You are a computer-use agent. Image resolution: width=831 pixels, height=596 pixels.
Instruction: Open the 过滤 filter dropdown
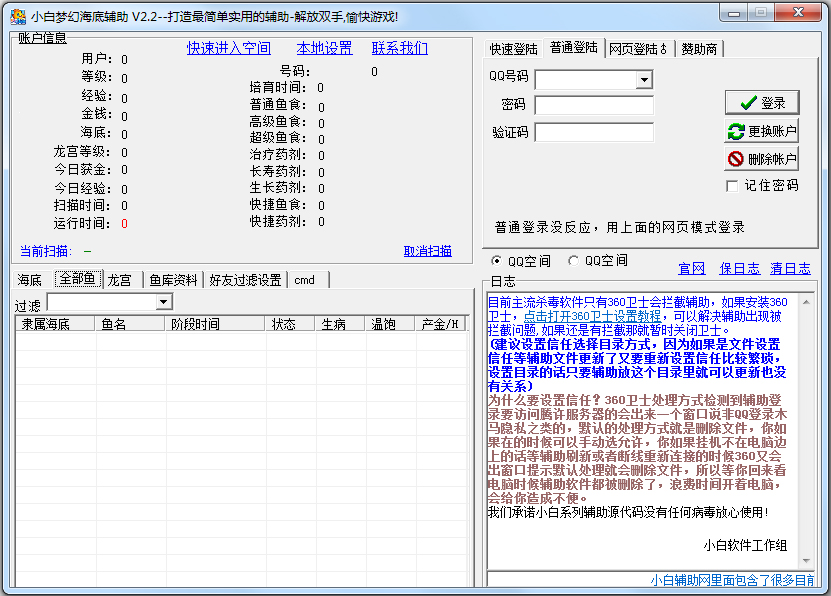(x=164, y=302)
